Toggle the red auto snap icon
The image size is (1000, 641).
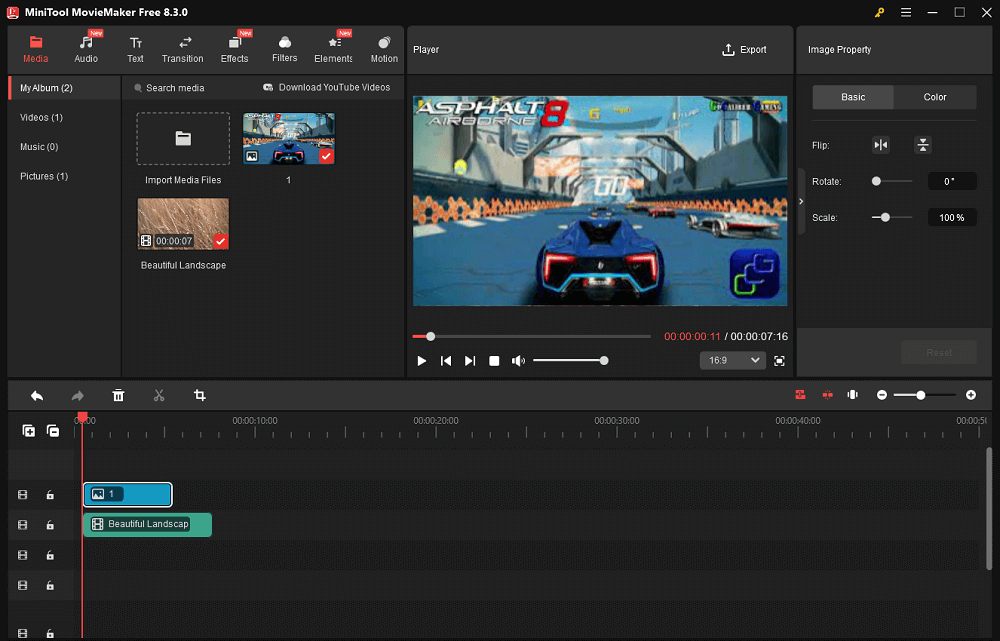click(800, 395)
